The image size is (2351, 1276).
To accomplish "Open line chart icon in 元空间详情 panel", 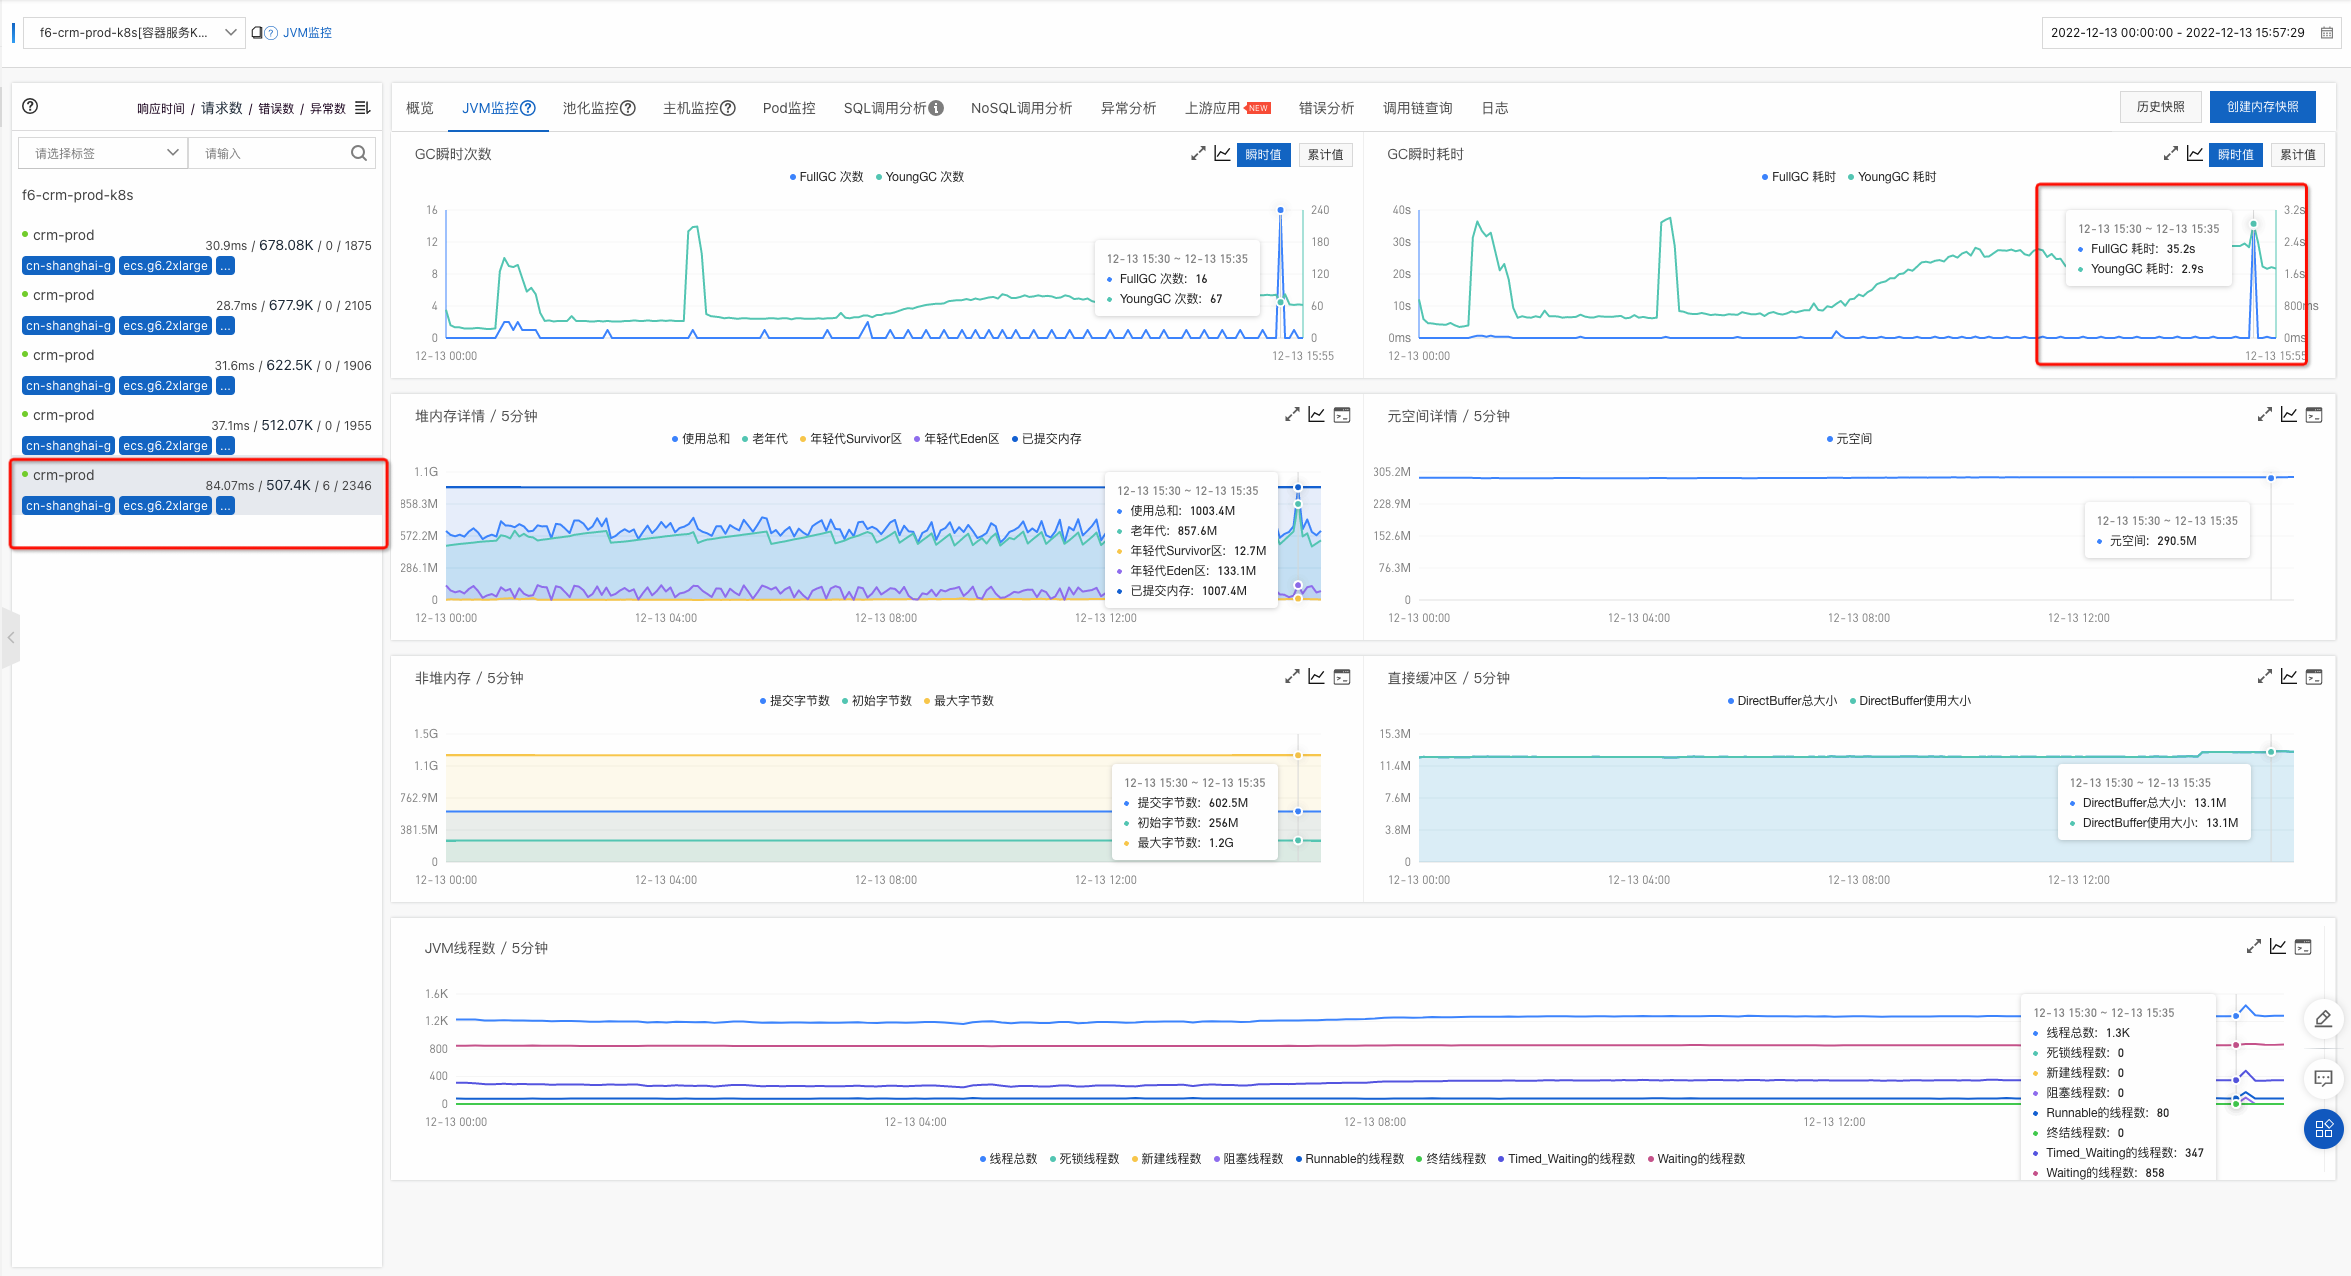I will 2288,415.
